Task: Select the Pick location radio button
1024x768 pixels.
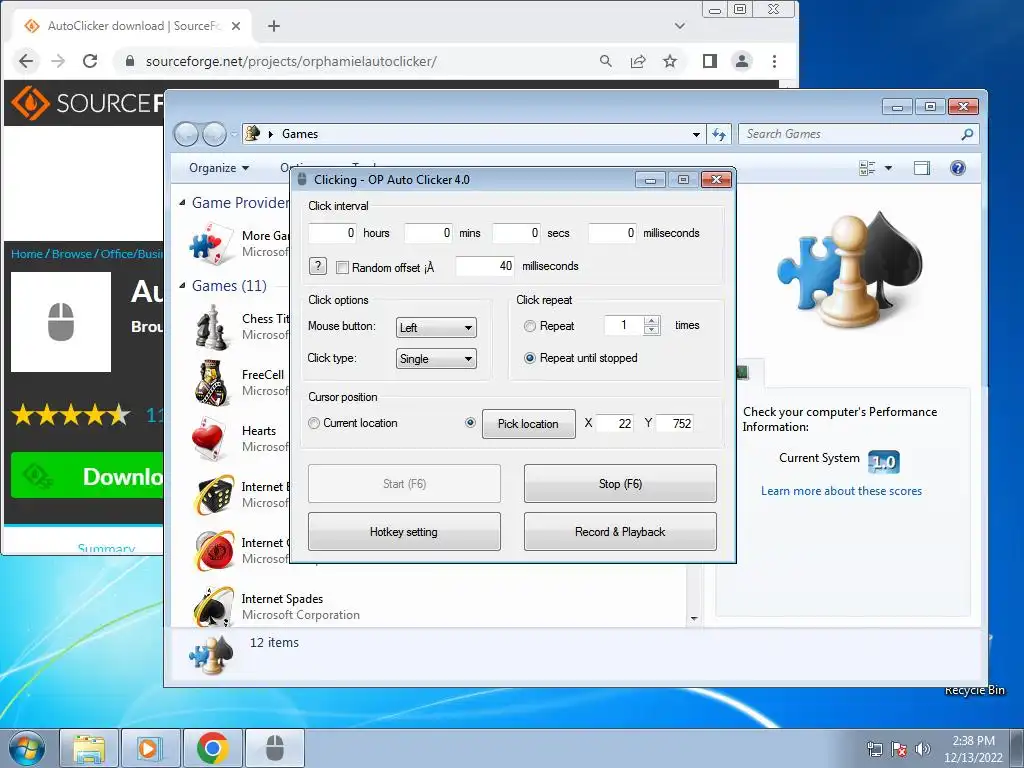Action: click(470, 423)
